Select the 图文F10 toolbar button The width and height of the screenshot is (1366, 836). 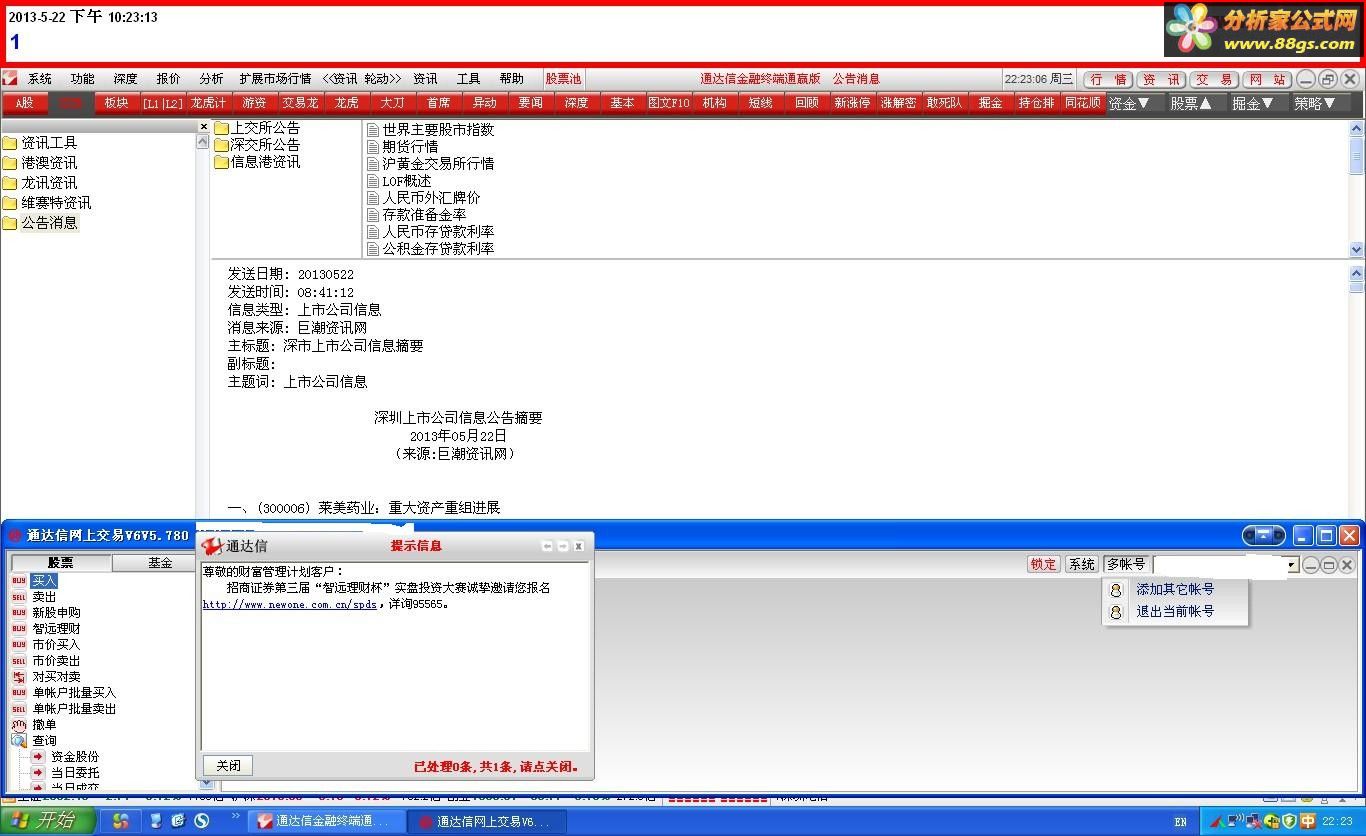tap(669, 103)
